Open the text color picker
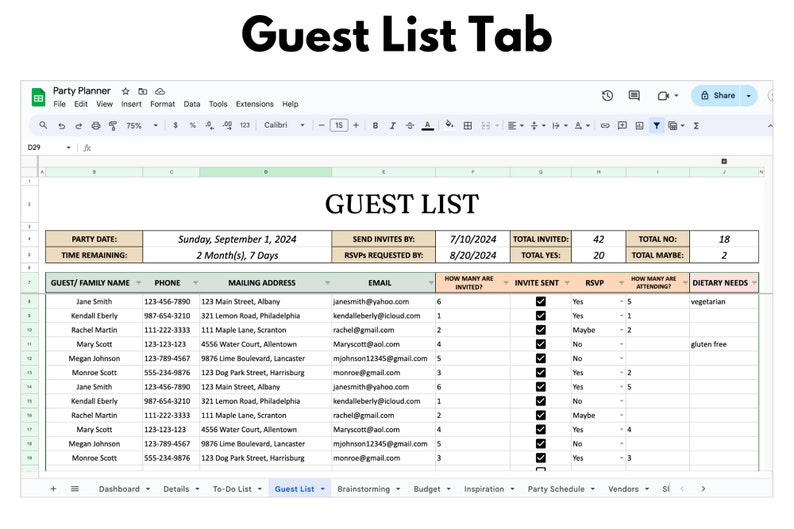 (428, 126)
